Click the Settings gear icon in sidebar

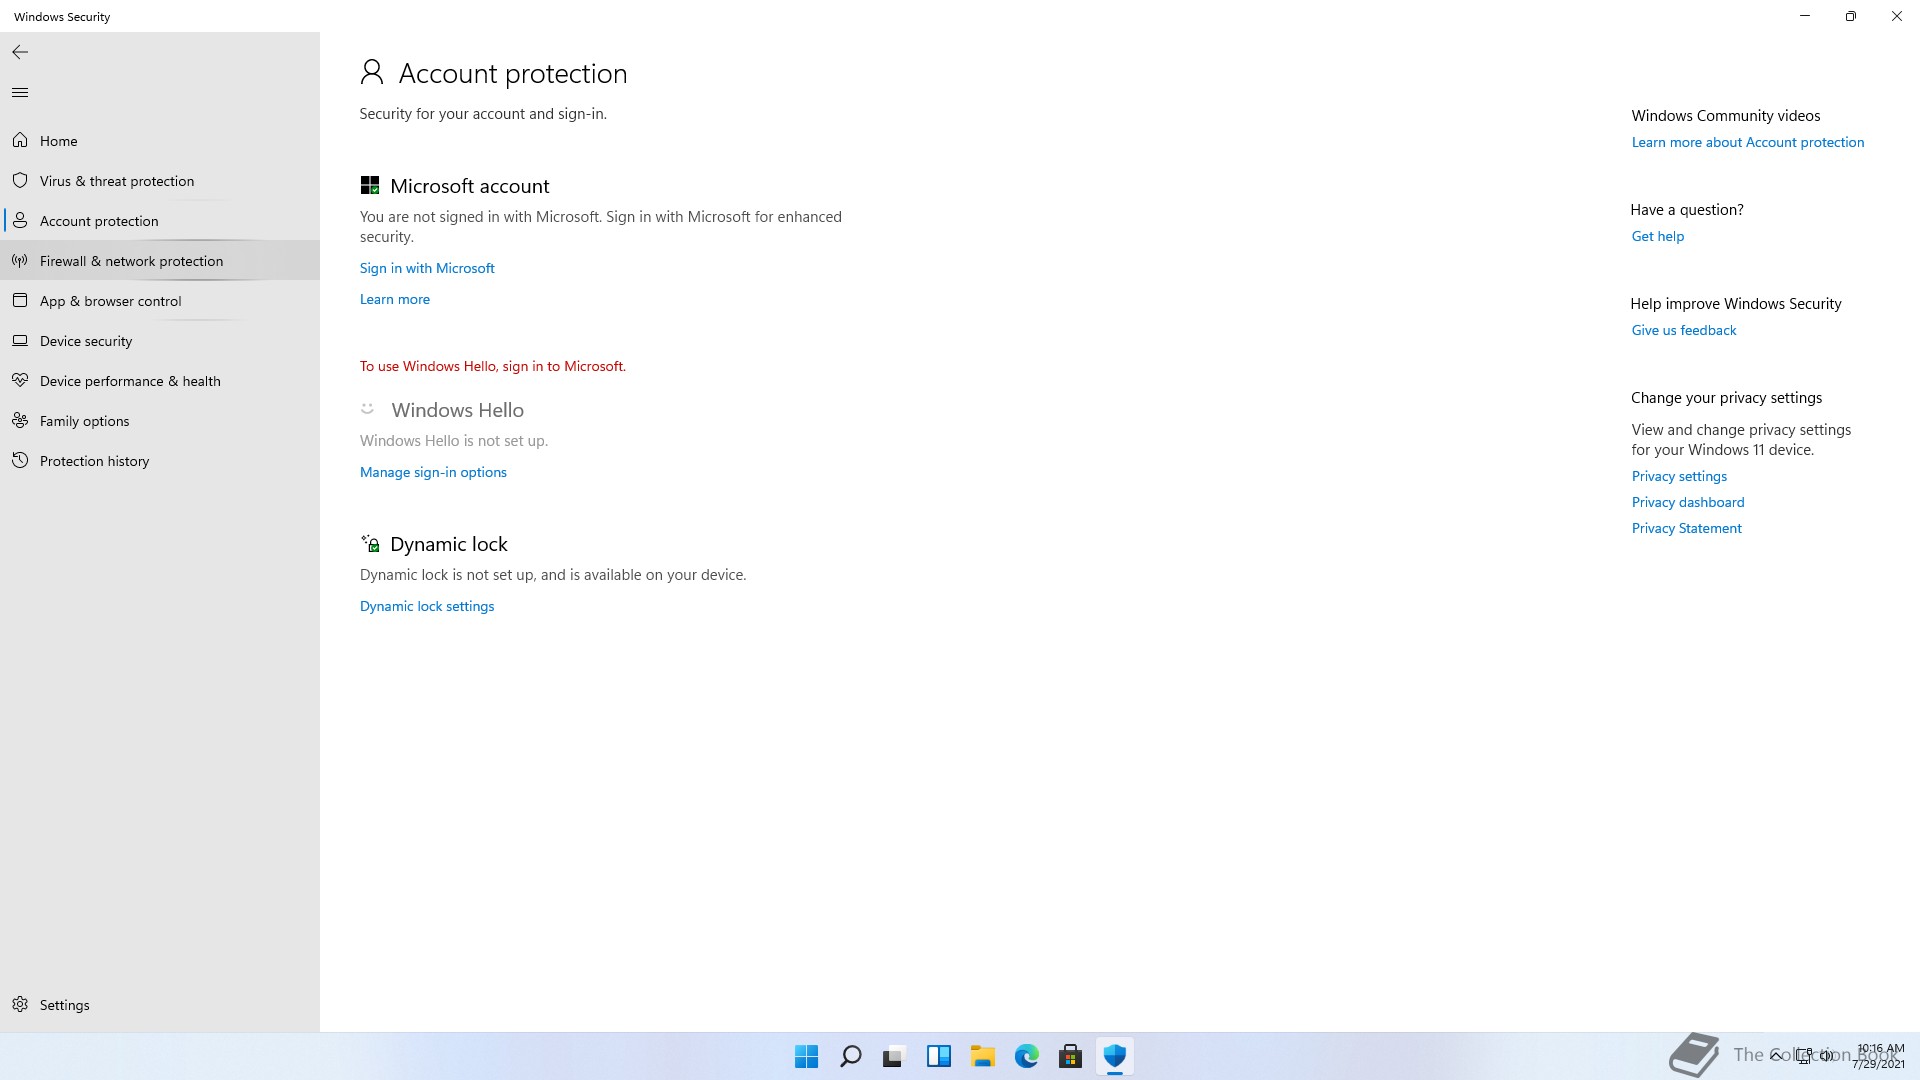click(20, 1004)
